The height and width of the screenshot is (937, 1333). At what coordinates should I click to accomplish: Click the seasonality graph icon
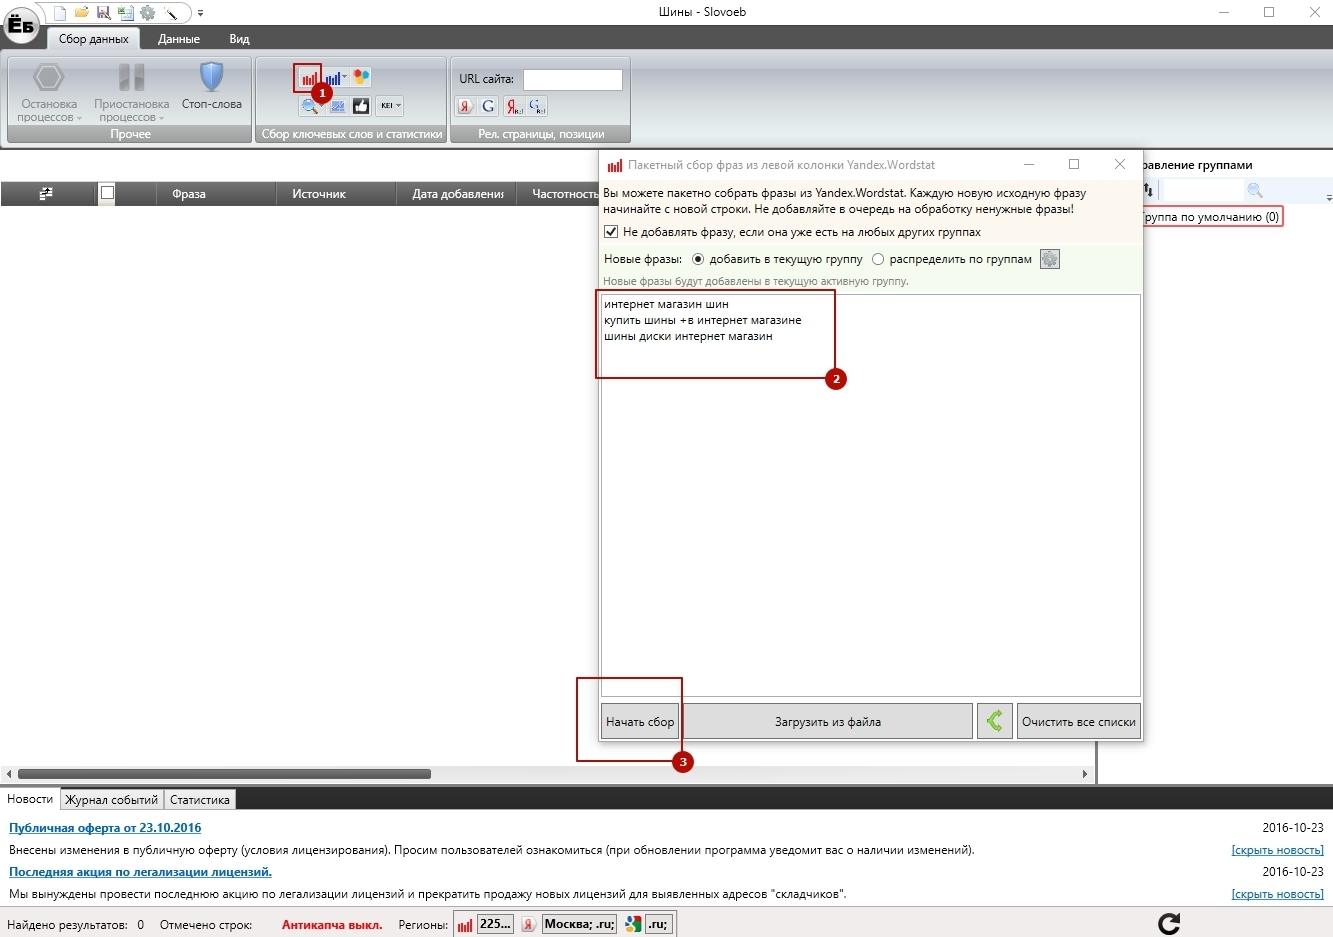[x=337, y=105]
